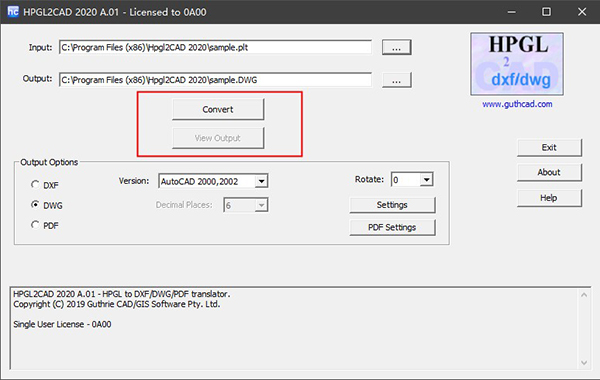Click the HPGL dxf/dwg logo image
Viewport: 600px width, 380px height.
[517, 64]
